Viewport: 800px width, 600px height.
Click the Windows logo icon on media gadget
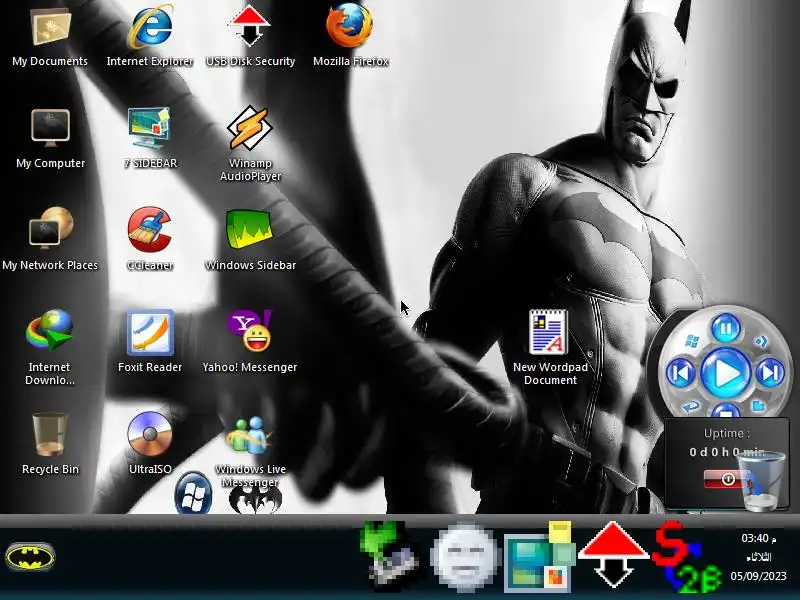(x=692, y=341)
